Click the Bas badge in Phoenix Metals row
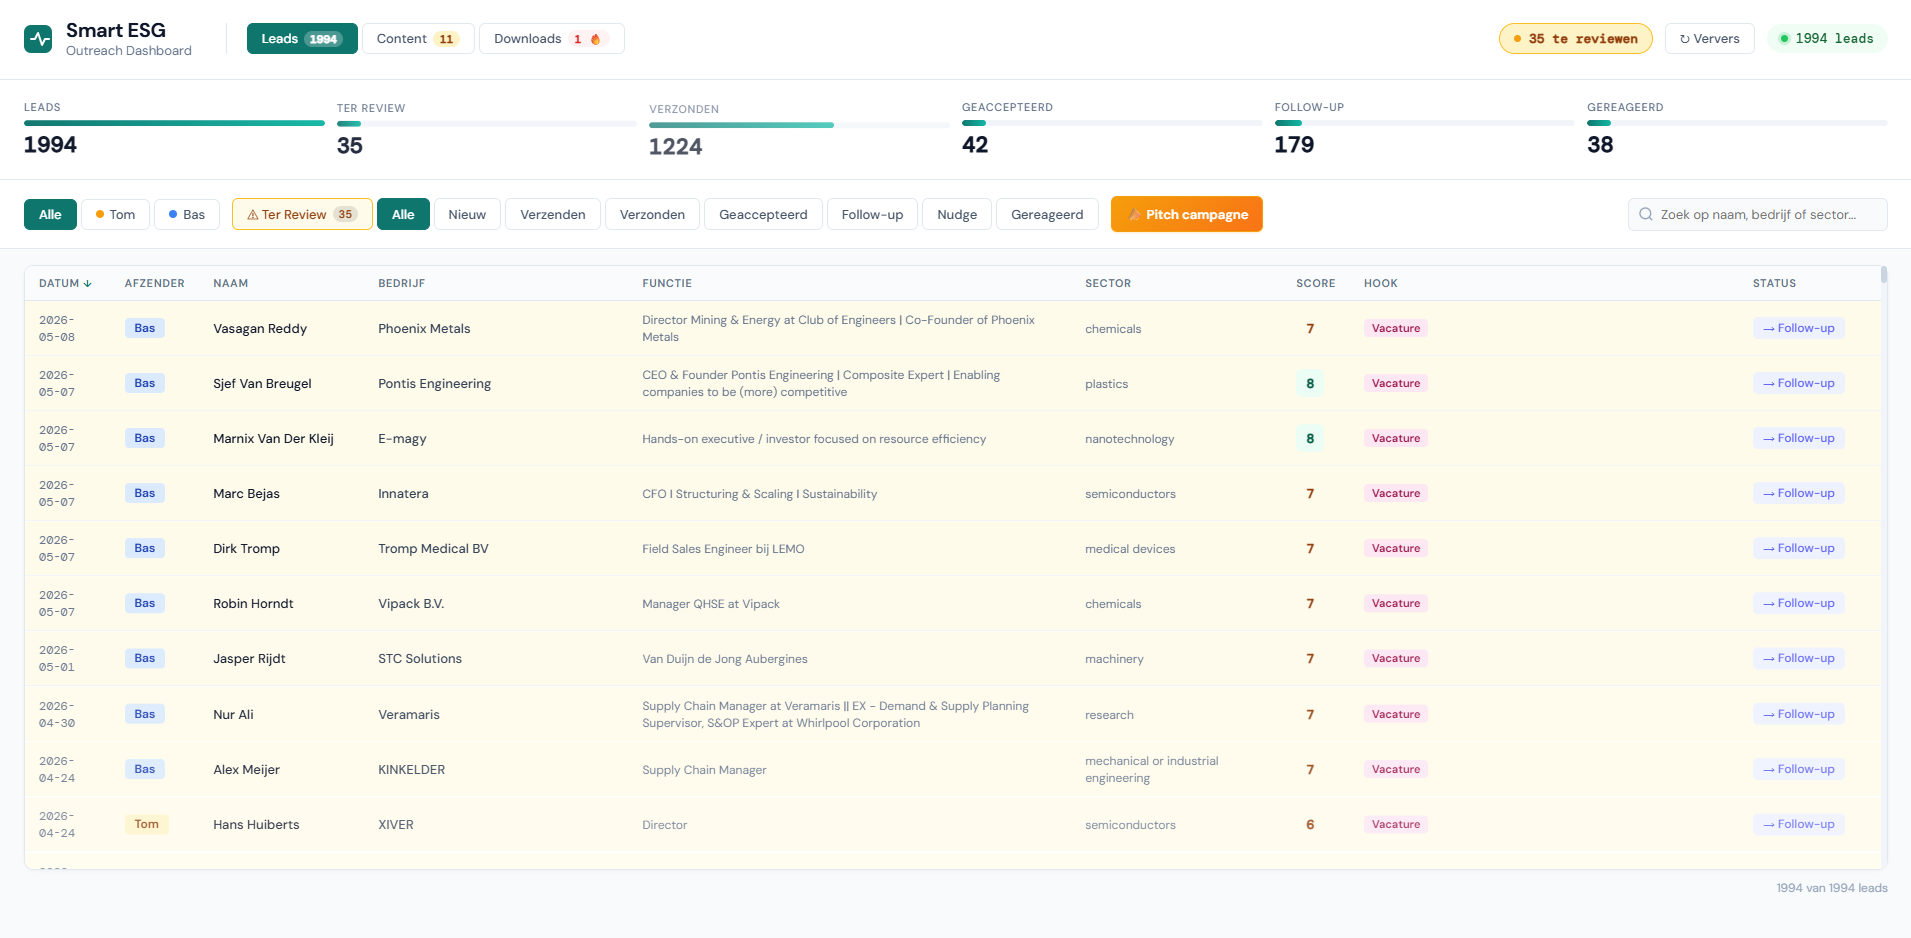This screenshot has height=938, width=1911. click(x=145, y=328)
